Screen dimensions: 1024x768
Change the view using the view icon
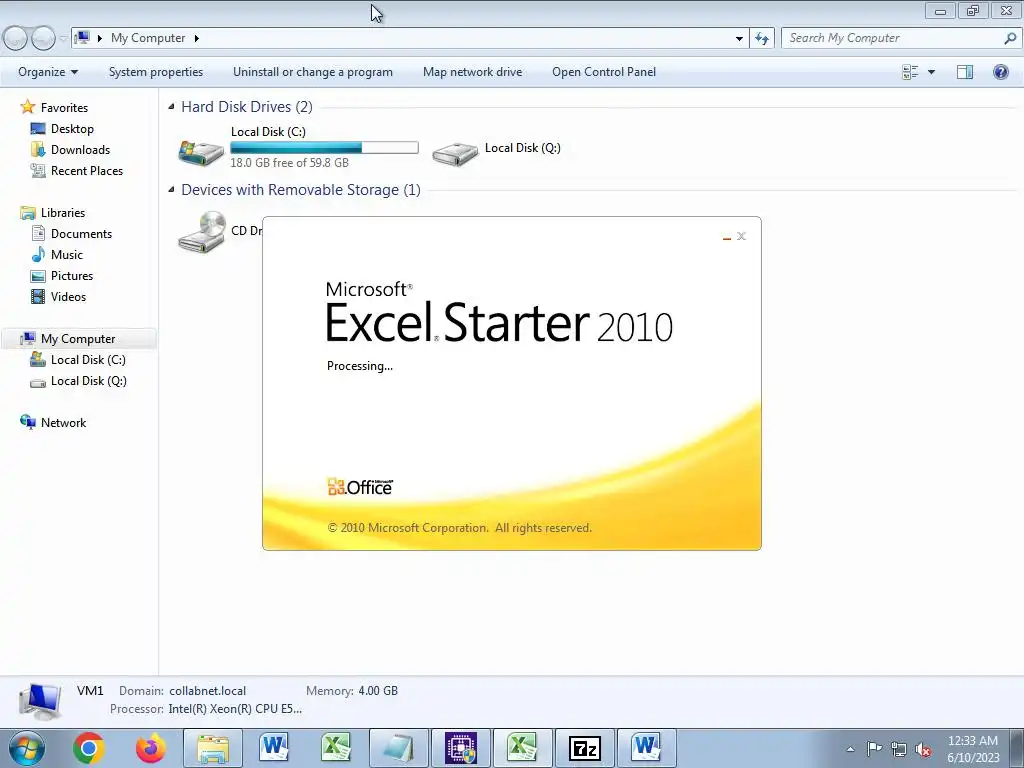pyautogui.click(x=910, y=72)
